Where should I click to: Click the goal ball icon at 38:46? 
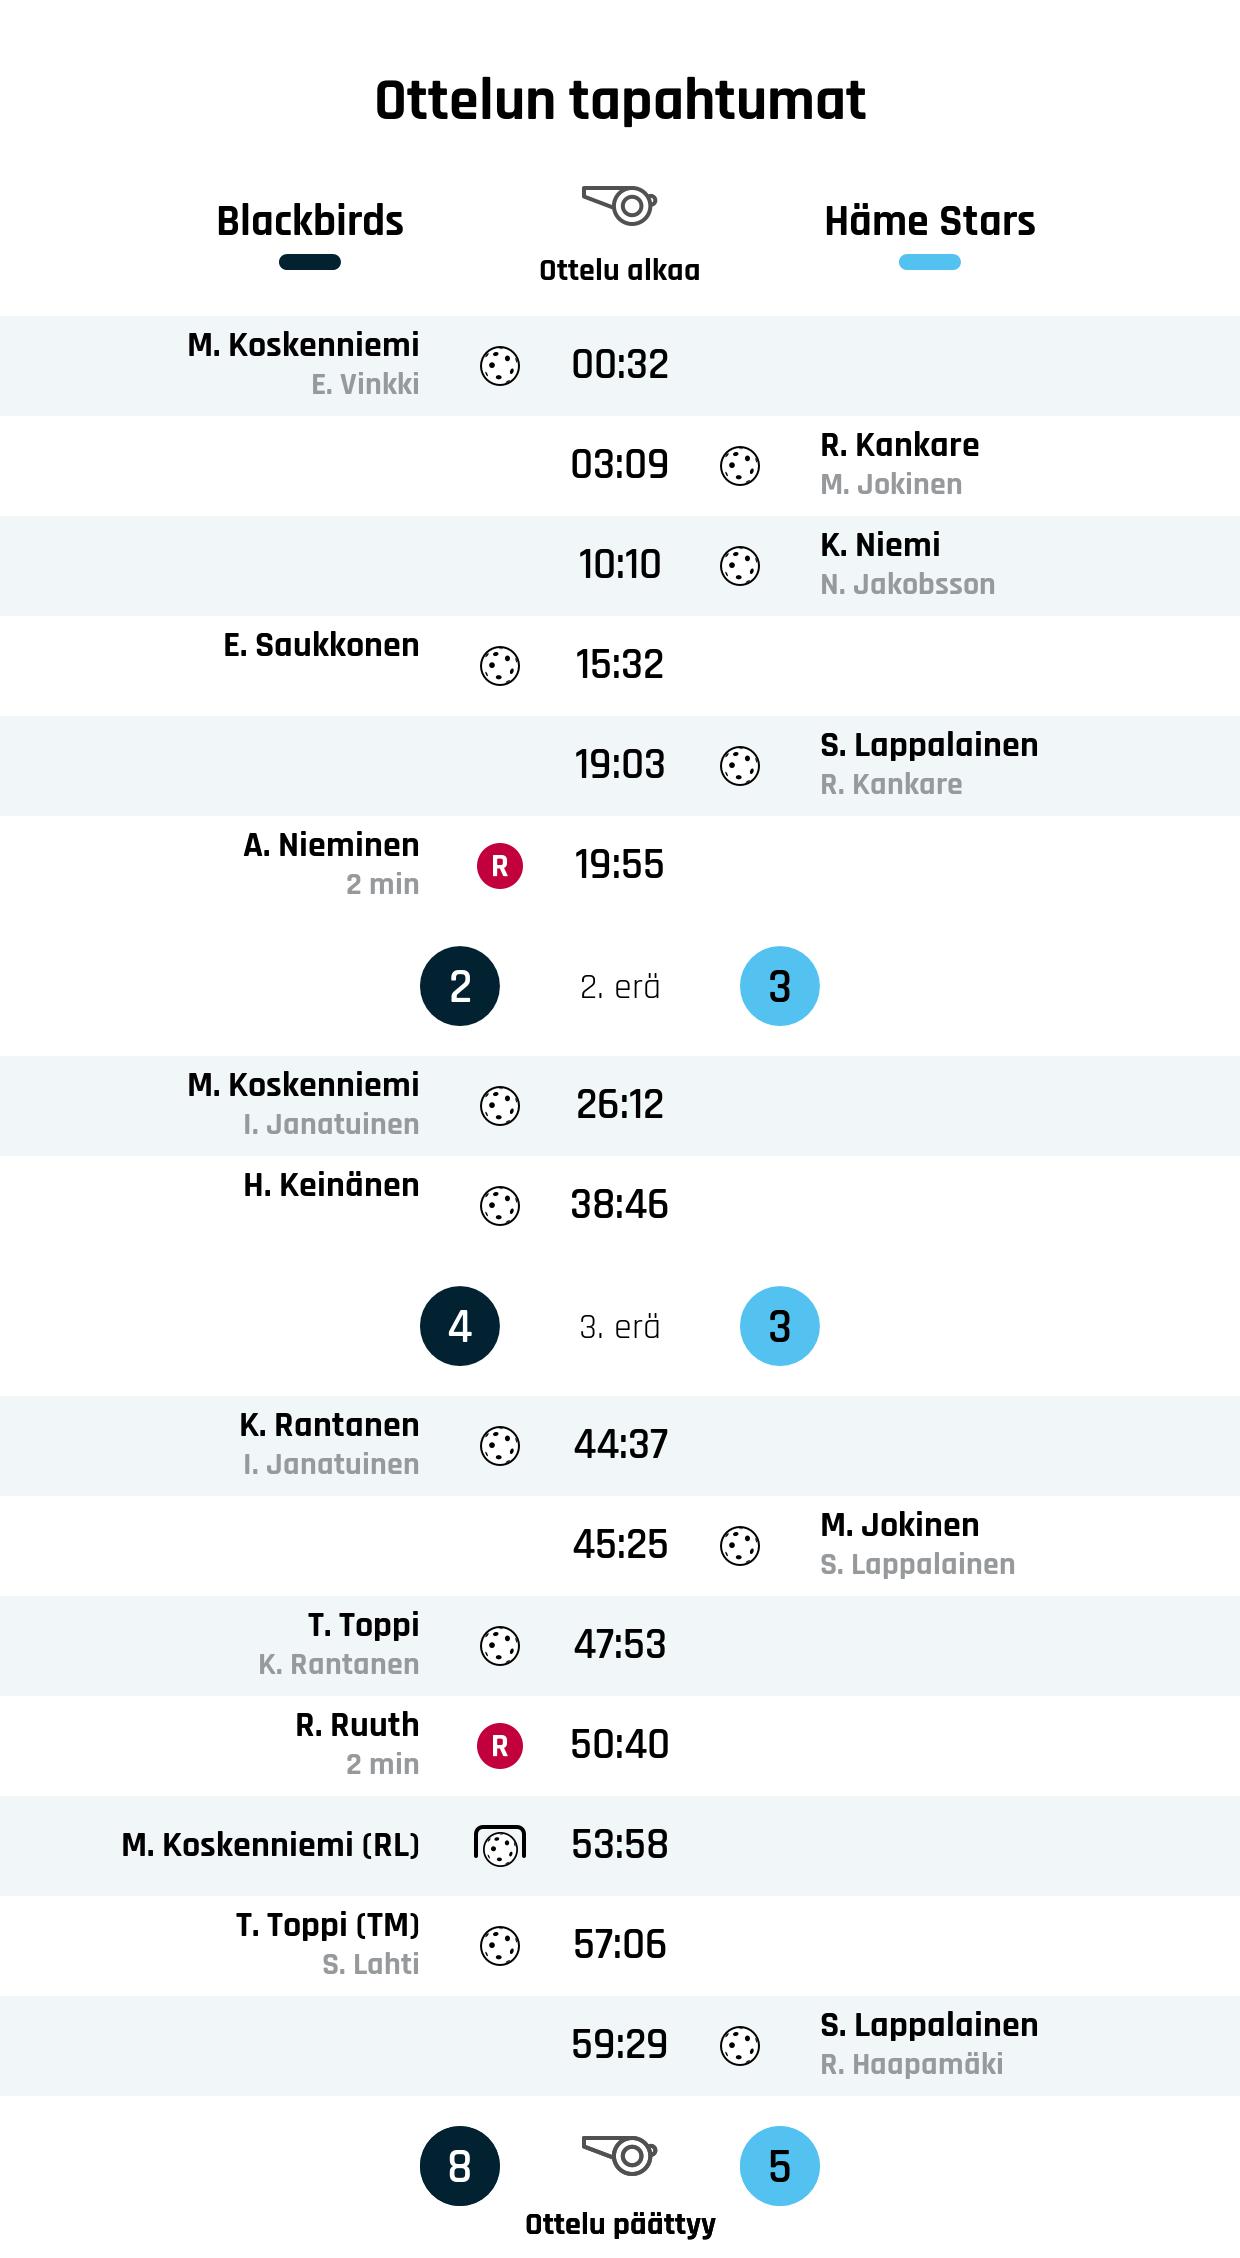[x=500, y=1206]
